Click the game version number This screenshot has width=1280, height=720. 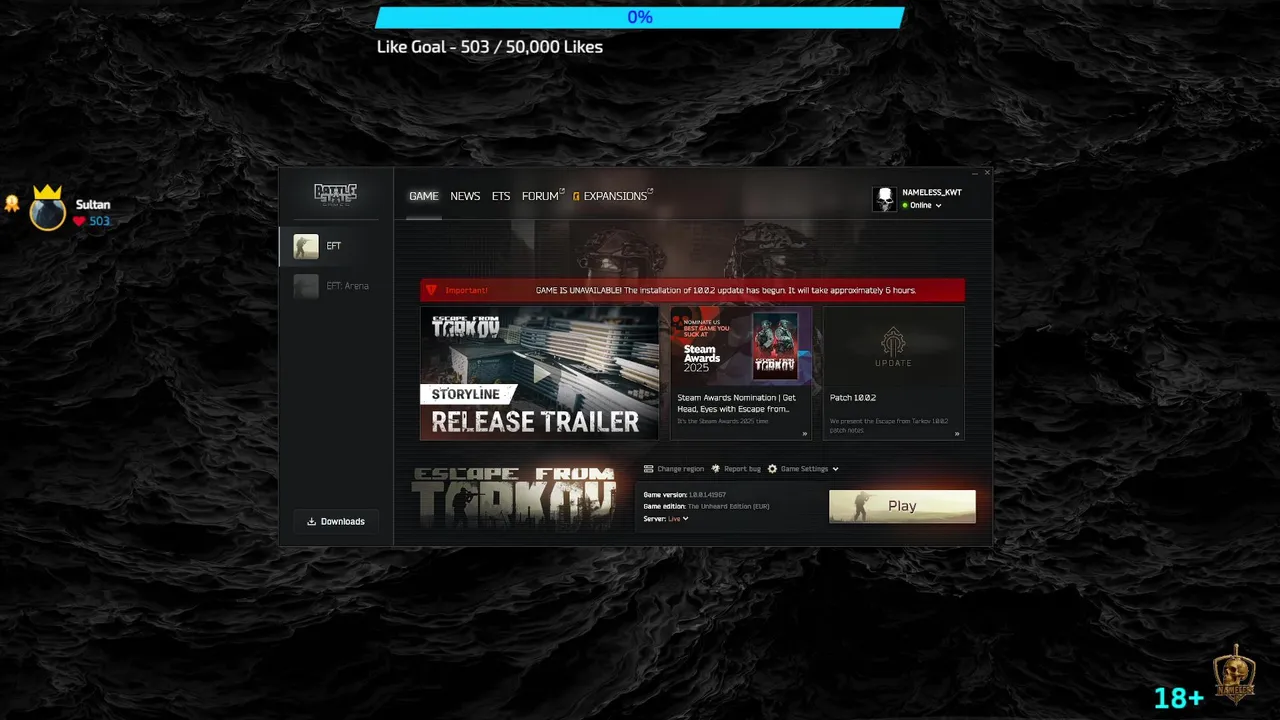[707, 495]
